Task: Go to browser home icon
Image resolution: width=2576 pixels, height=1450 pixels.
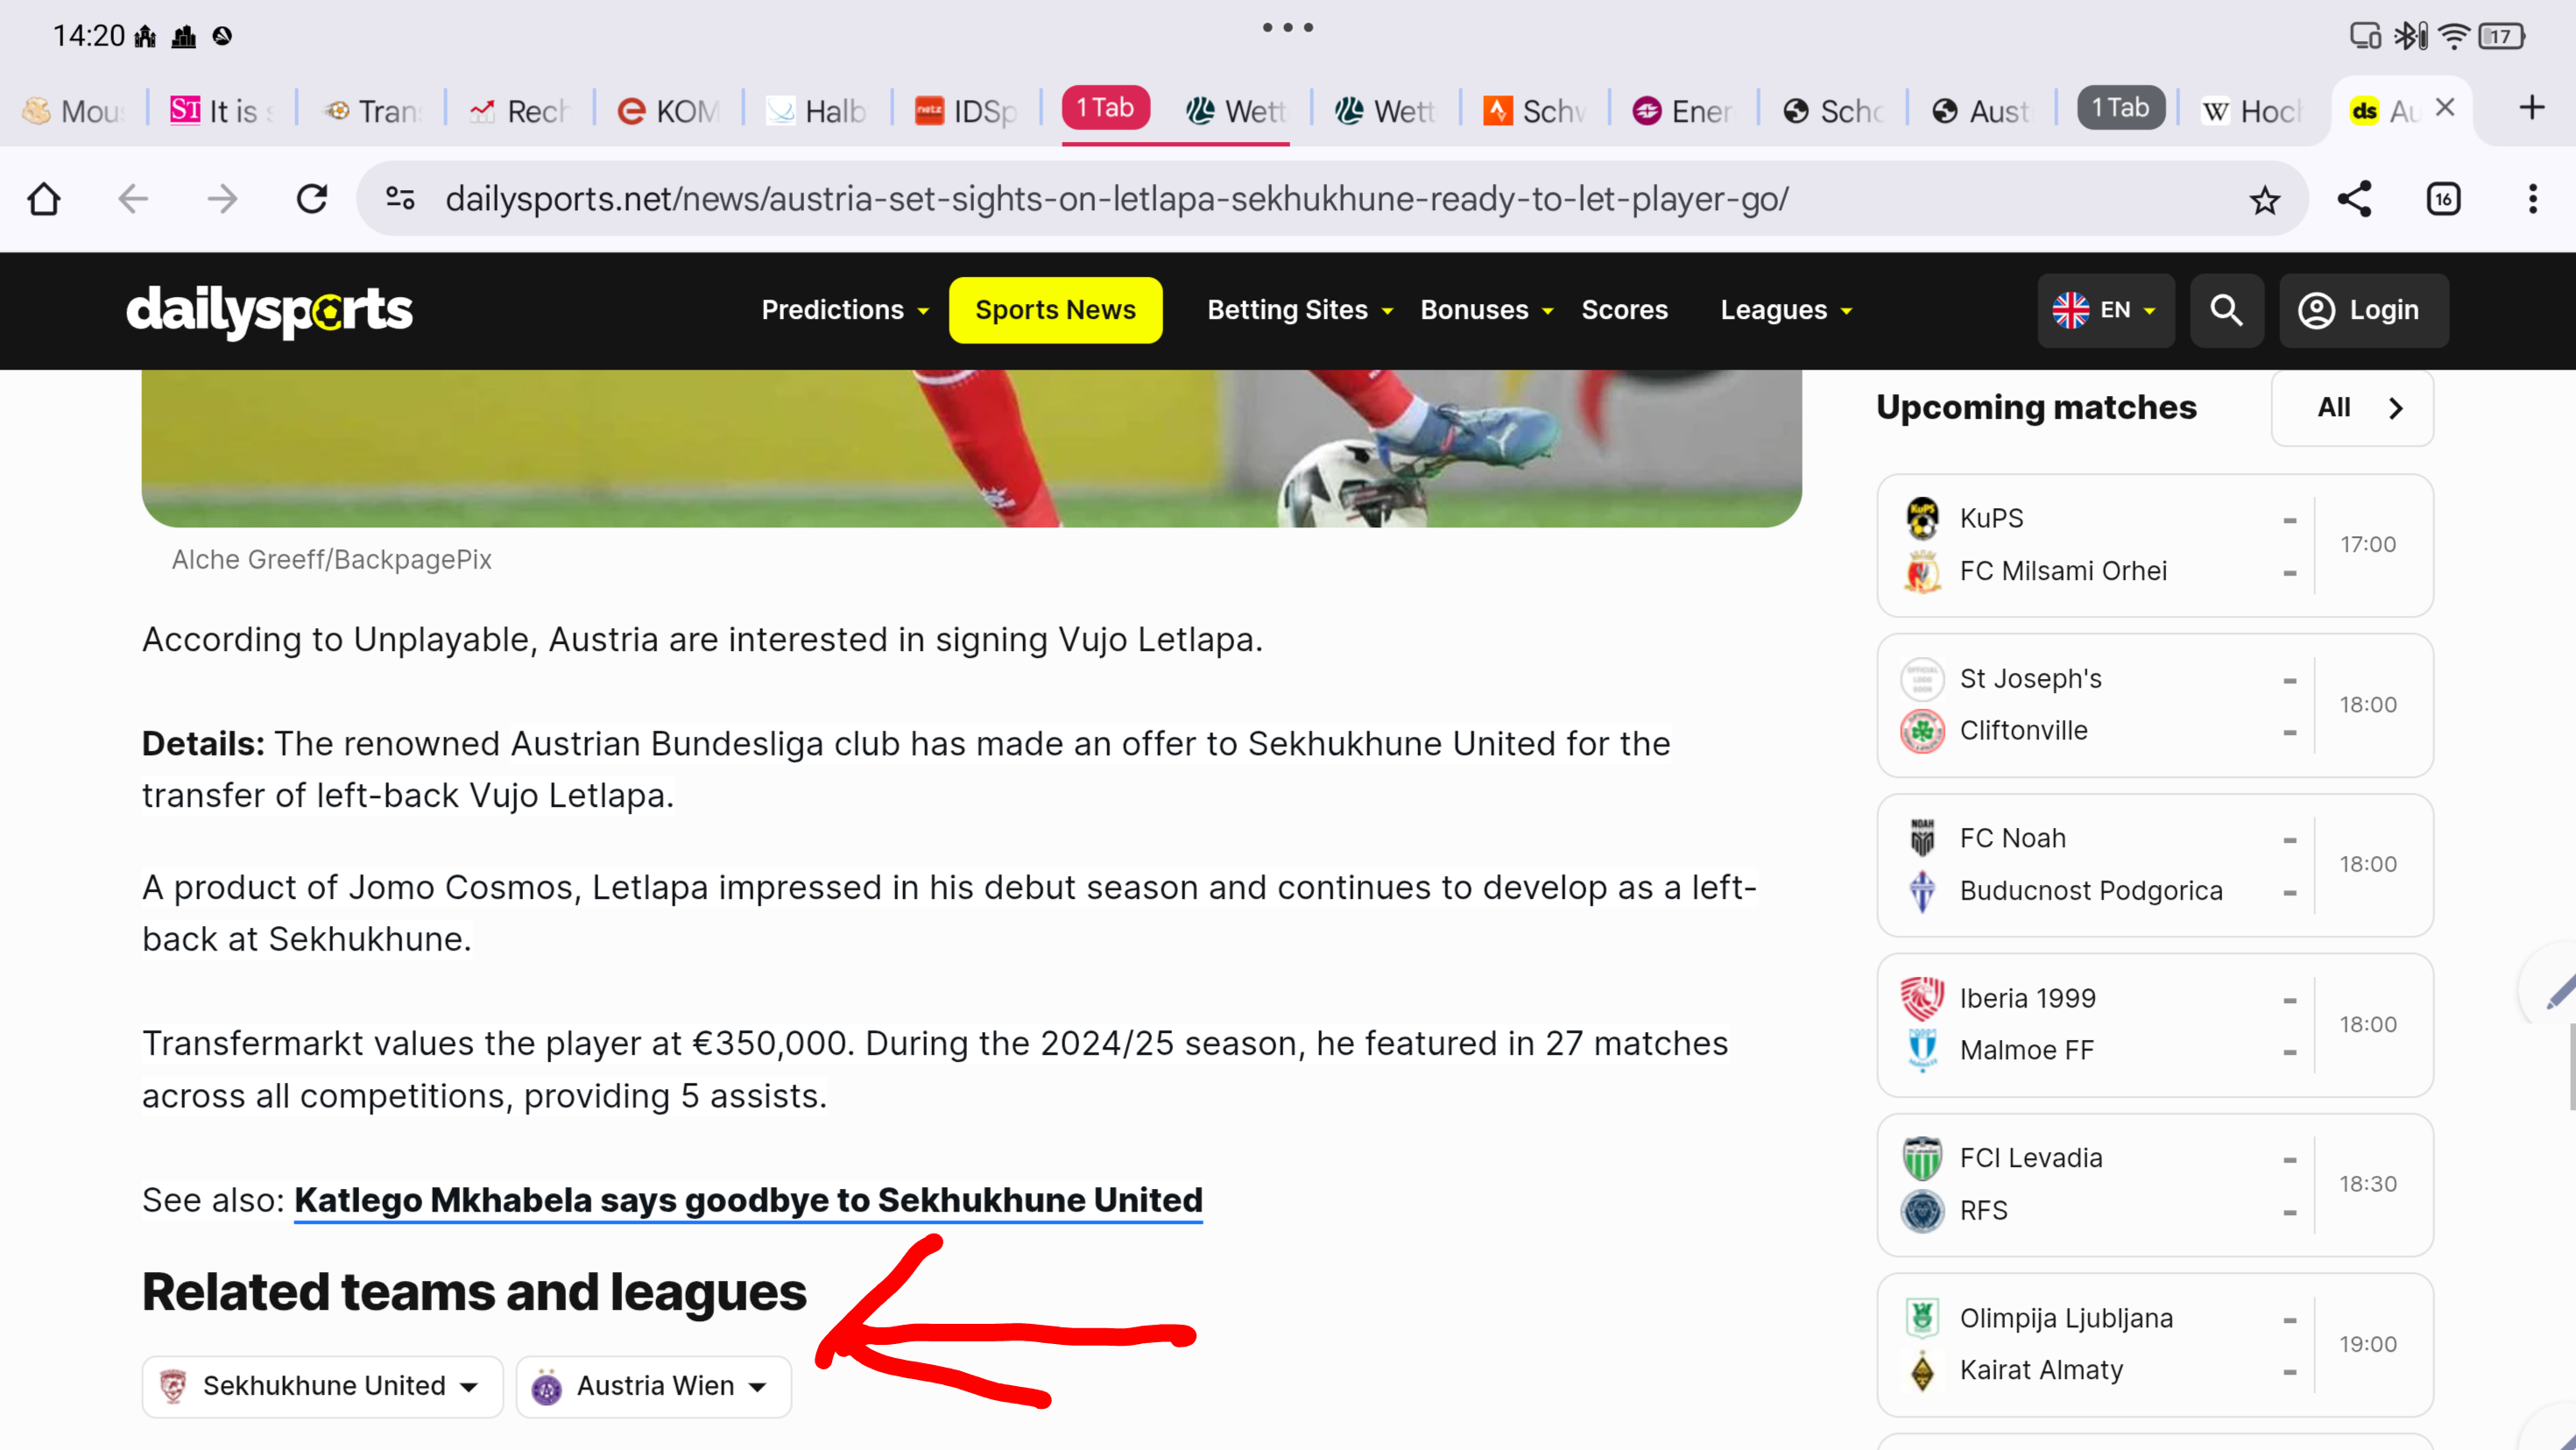Action: (x=44, y=199)
